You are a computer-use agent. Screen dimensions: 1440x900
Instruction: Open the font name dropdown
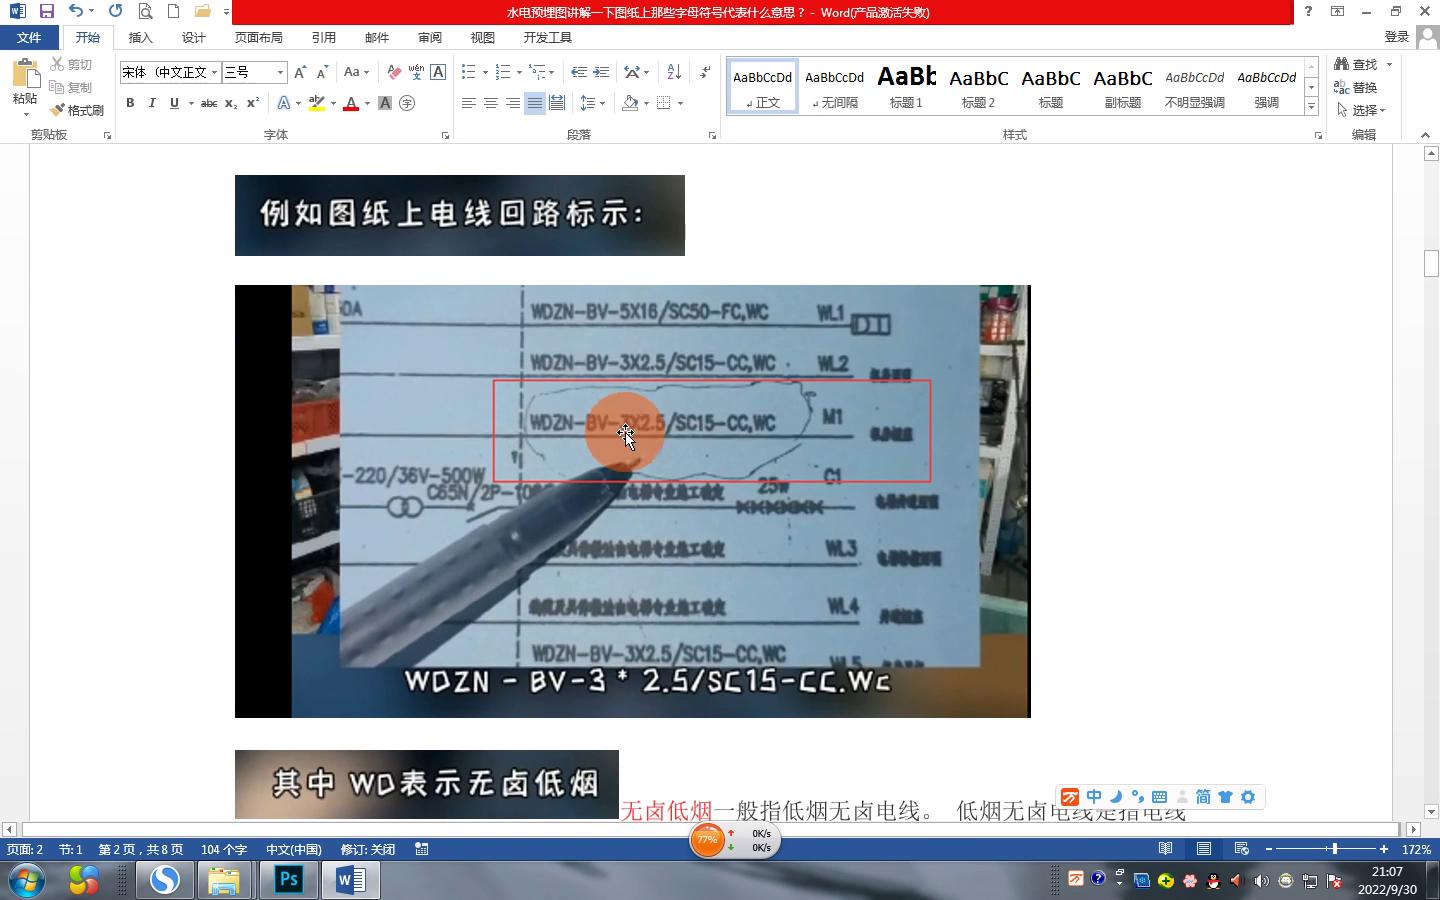click(x=214, y=72)
